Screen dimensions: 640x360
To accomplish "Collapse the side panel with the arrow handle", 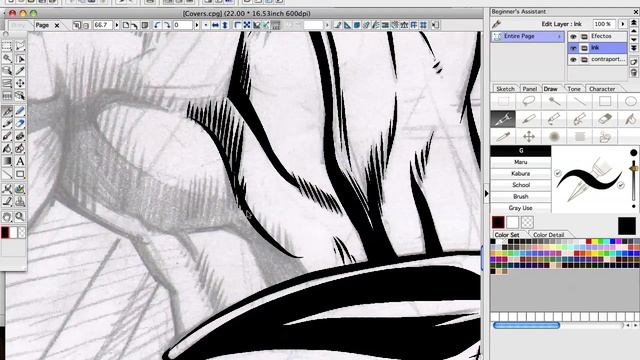I will pyautogui.click(x=487, y=193).
